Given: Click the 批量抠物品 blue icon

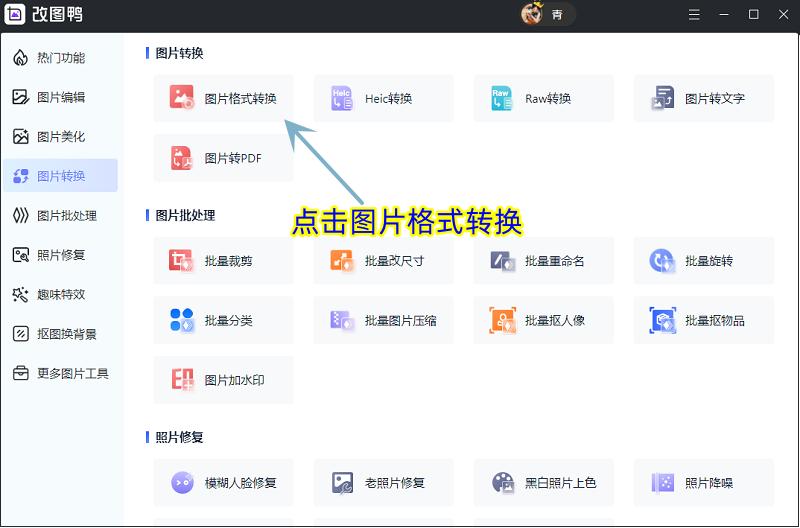Looking at the screenshot, I should [662, 320].
